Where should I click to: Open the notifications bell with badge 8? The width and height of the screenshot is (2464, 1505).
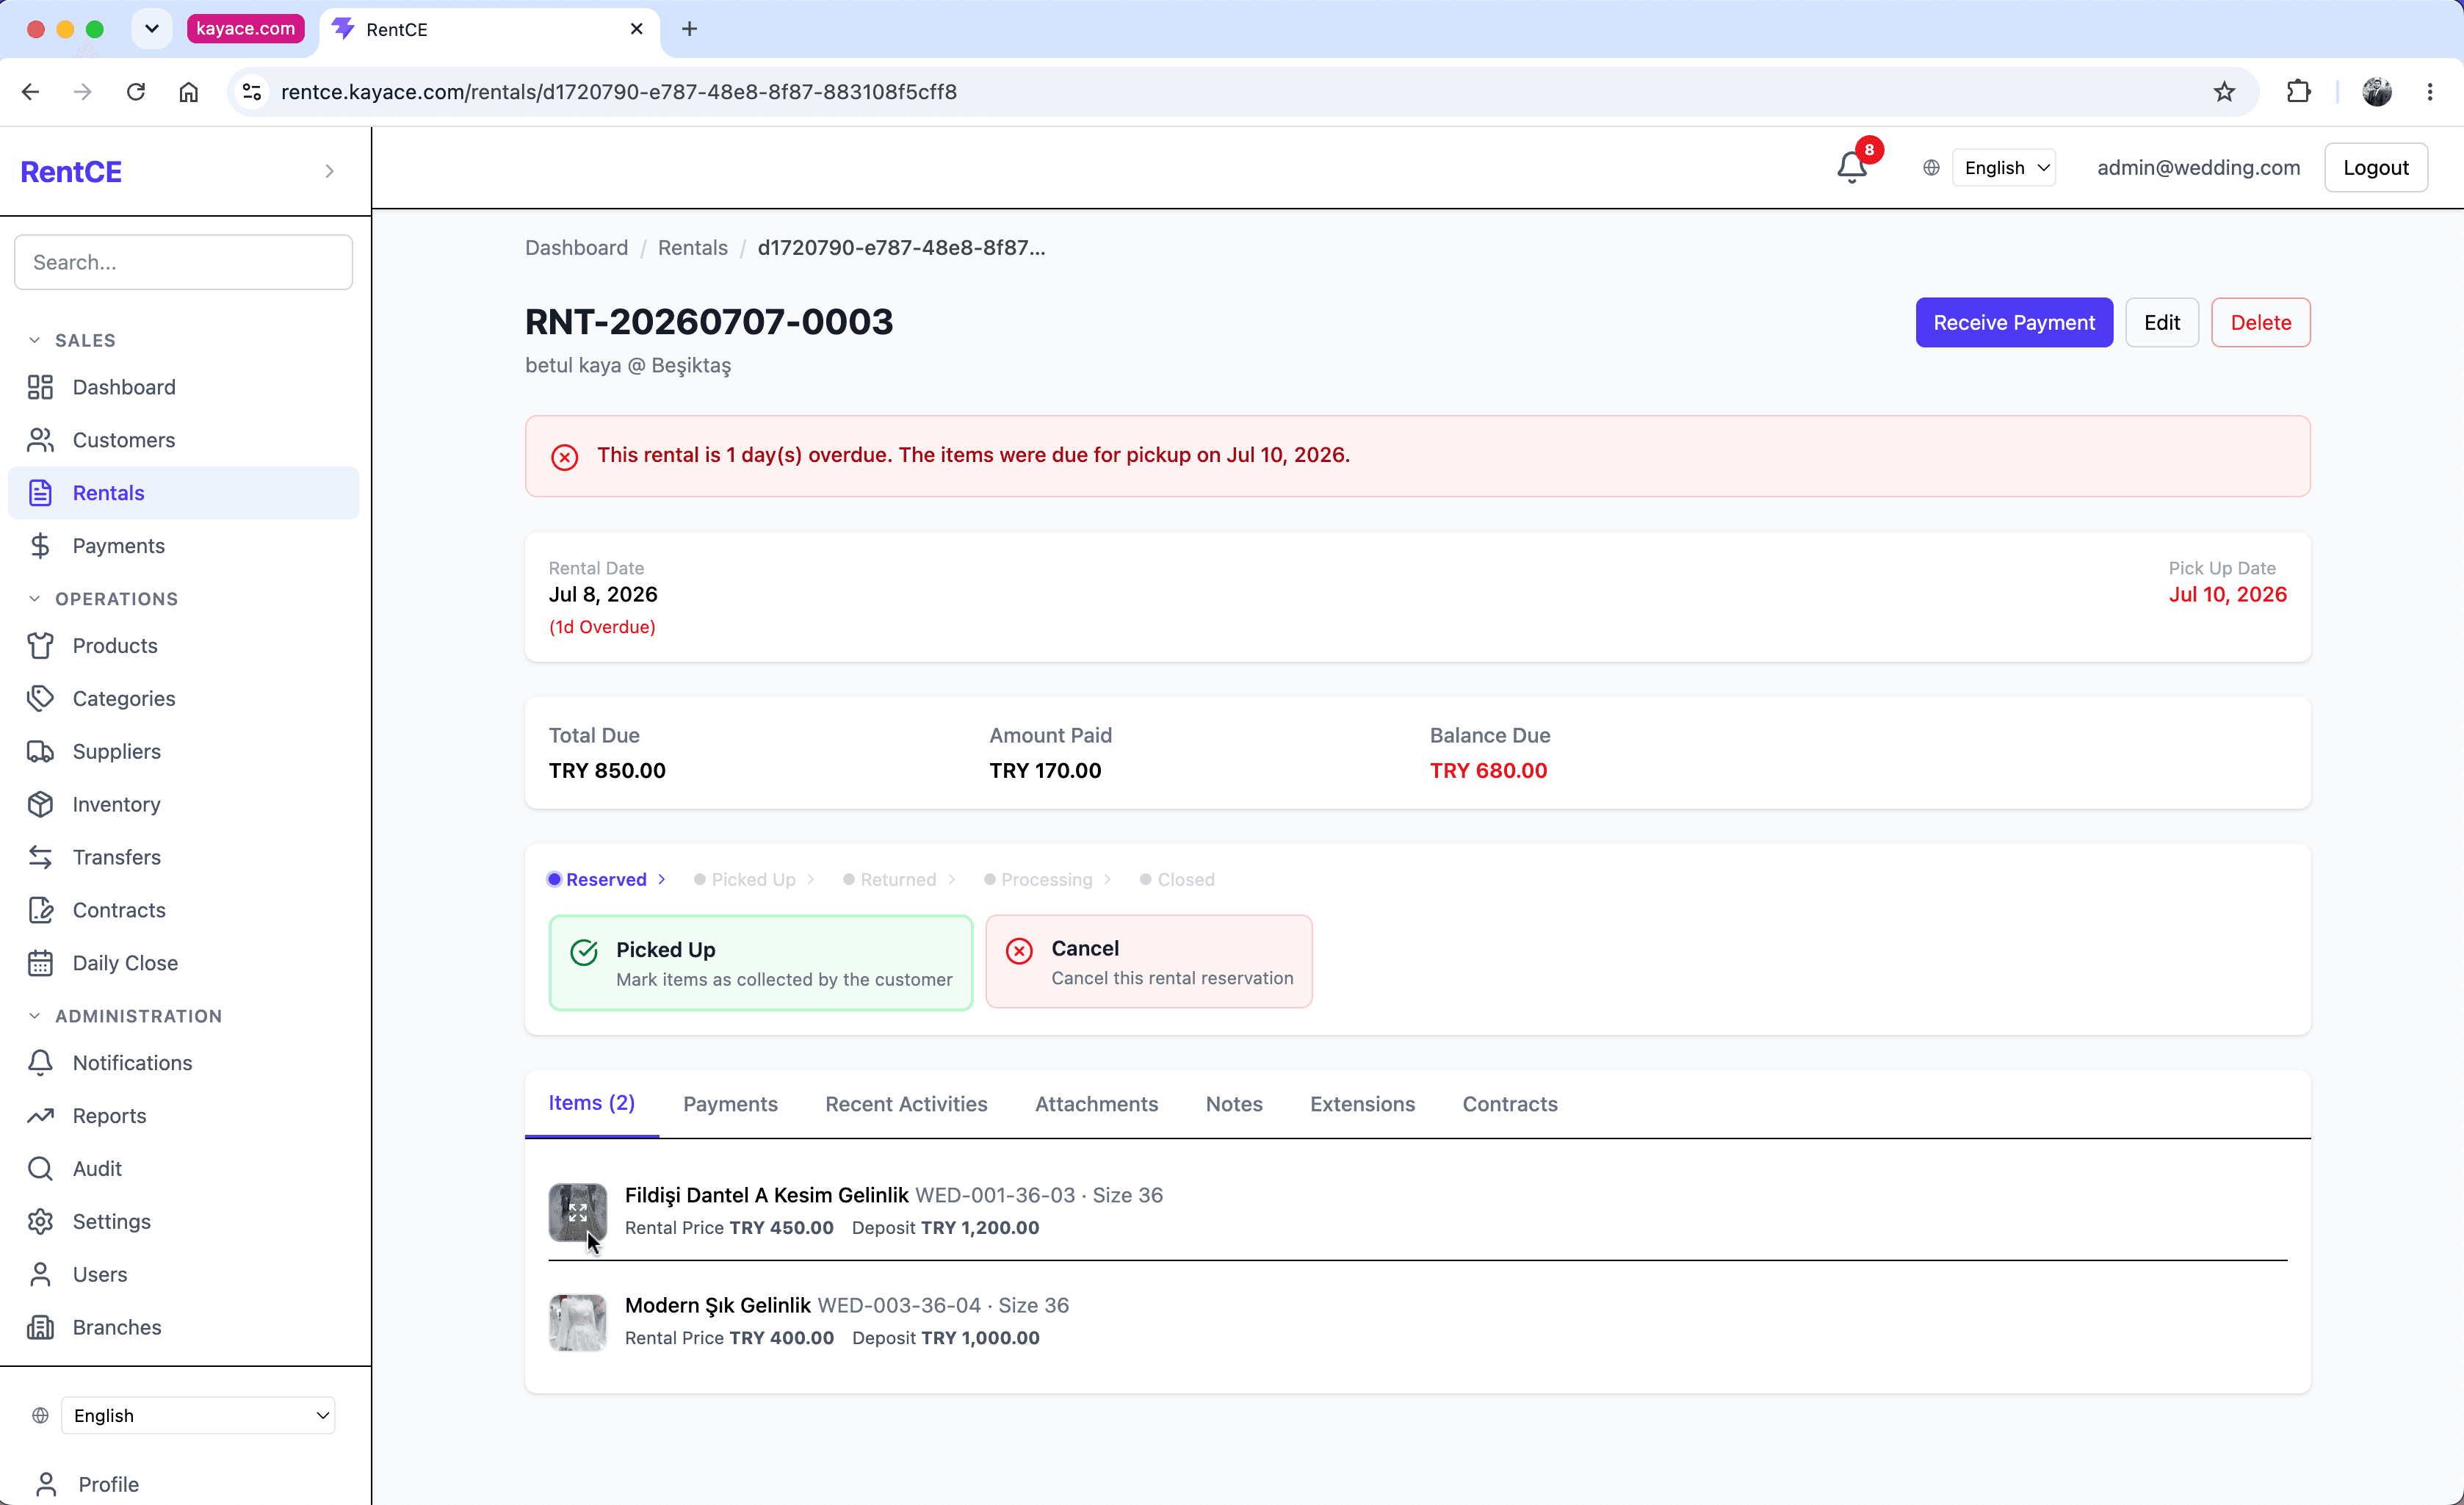[x=1852, y=166]
